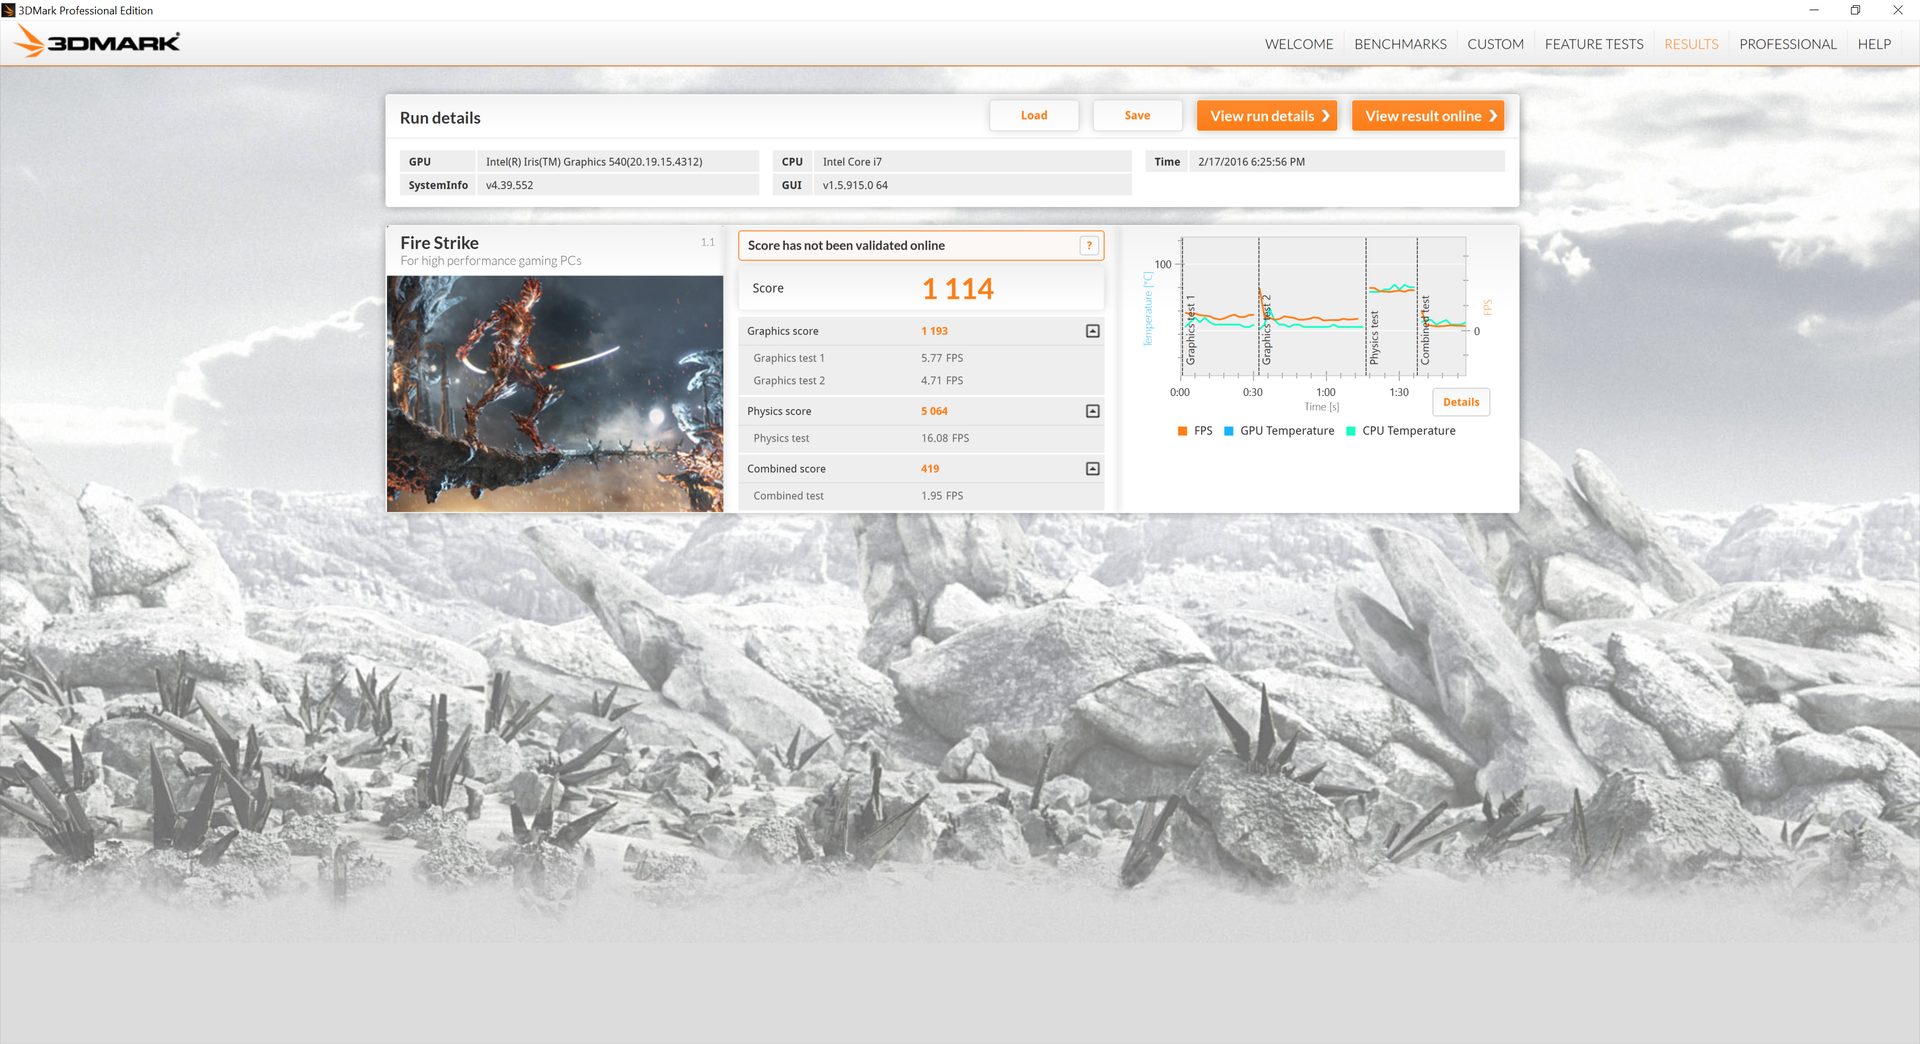The width and height of the screenshot is (1920, 1044).
Task: Click the FPS orange legend swatch
Action: click(1183, 431)
